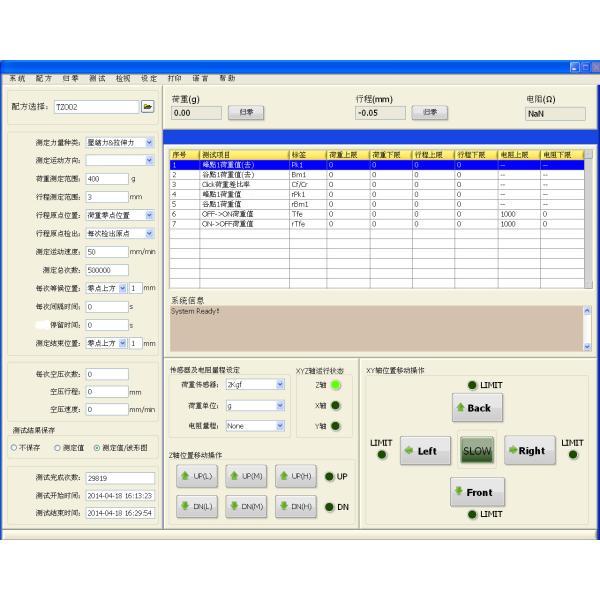Image resolution: width=600 pixels, height=600 pixels.
Task: Open the recipe folder browse icon
Action: 147,105
